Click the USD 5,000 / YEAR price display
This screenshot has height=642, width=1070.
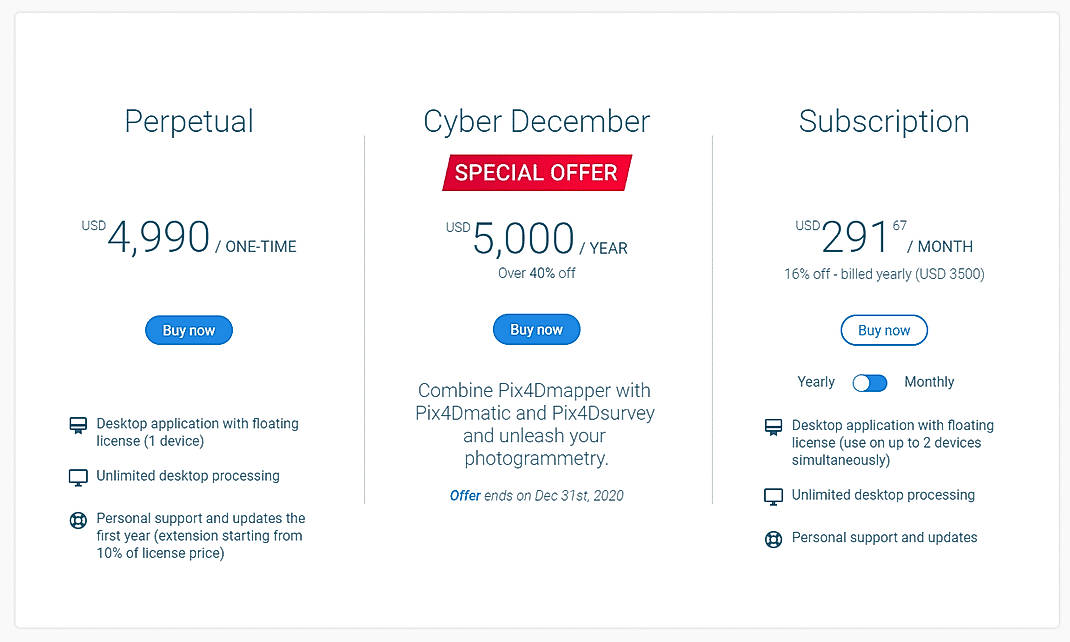point(536,237)
